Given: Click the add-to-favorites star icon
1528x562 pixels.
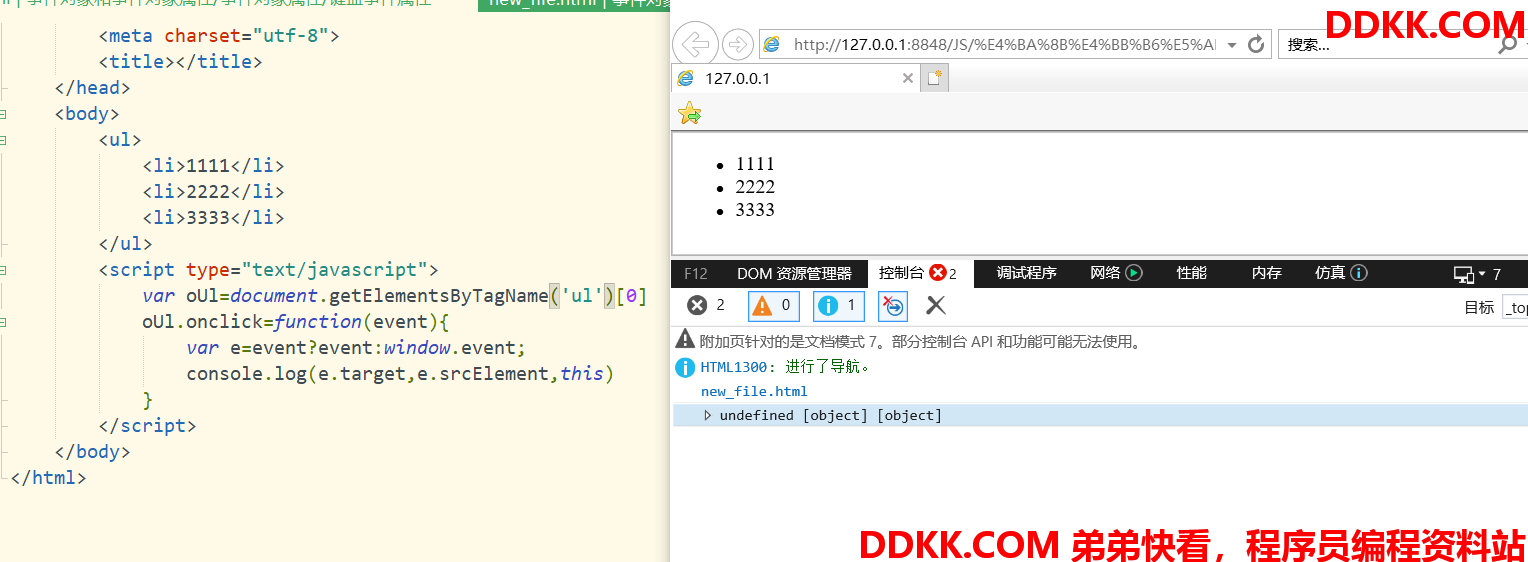Looking at the screenshot, I should pos(690,114).
